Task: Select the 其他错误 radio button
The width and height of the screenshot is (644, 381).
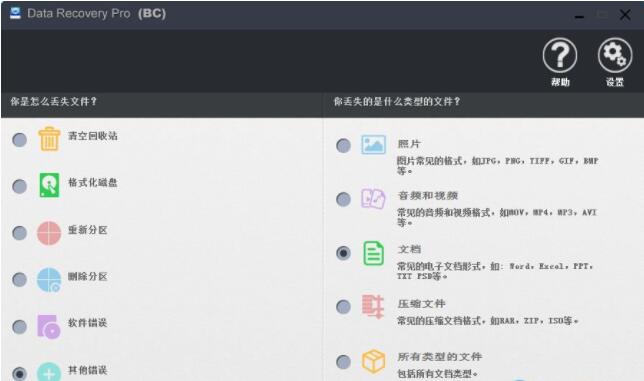Action: pos(19,373)
